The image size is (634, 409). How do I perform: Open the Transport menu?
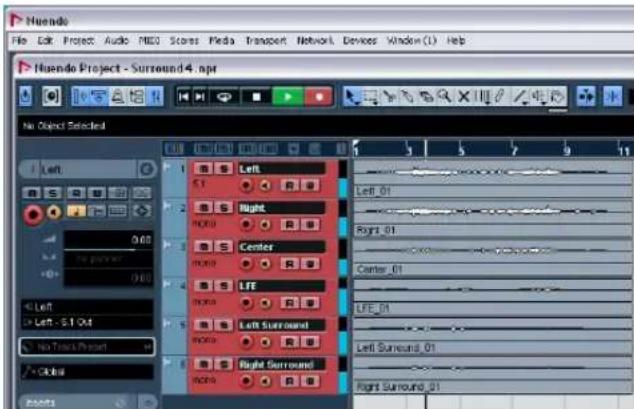[x=266, y=40]
